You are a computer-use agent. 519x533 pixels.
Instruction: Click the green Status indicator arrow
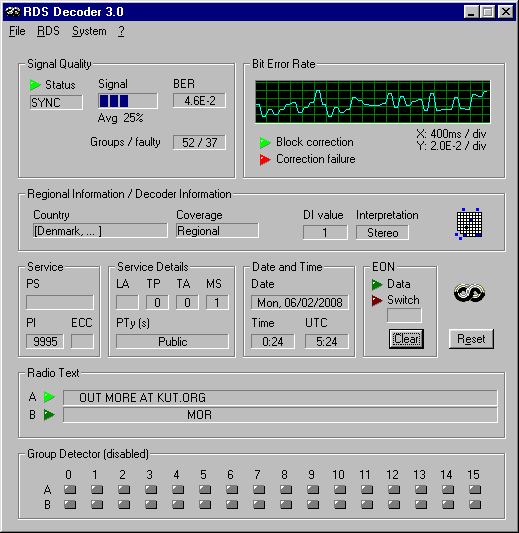pos(35,85)
